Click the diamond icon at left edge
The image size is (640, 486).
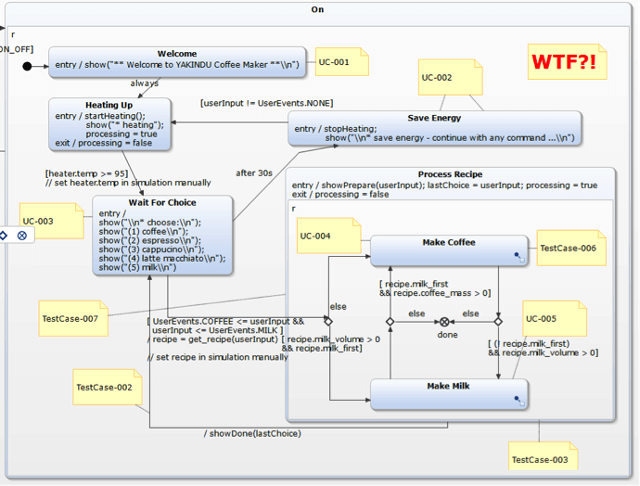click(x=4, y=235)
